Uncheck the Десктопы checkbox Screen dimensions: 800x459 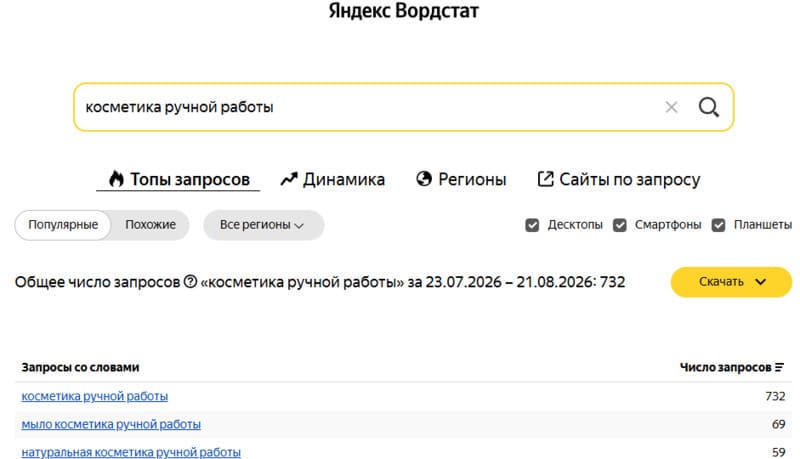tap(532, 225)
